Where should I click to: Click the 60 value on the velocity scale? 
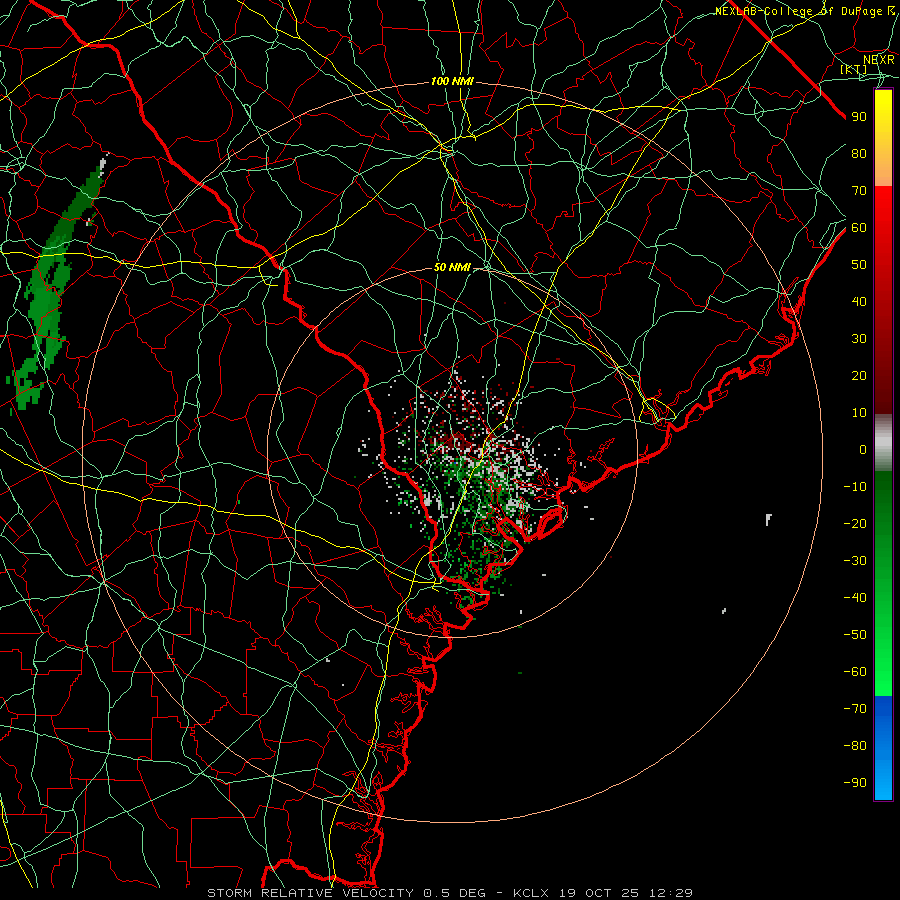[859, 227]
